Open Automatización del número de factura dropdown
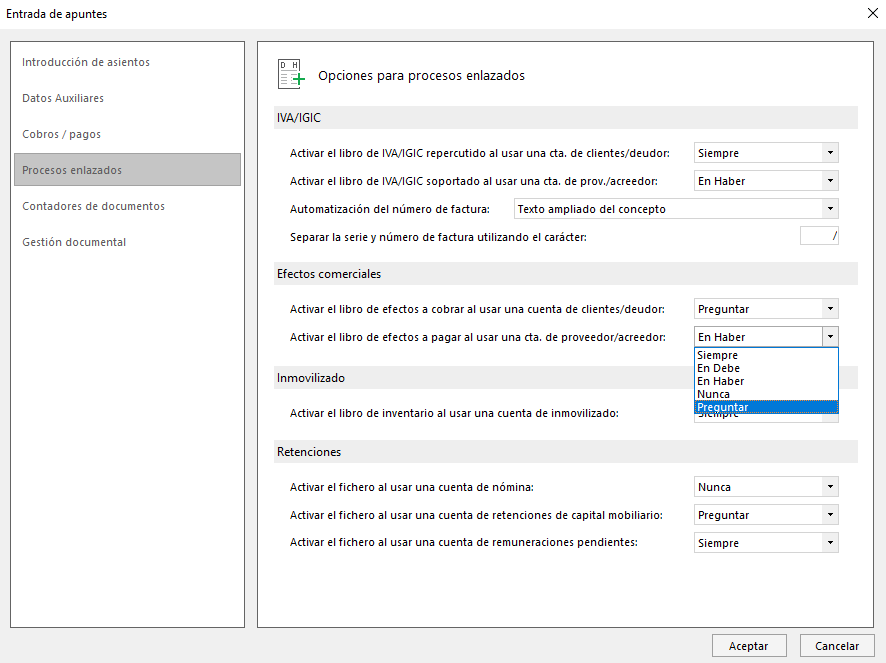886x663 pixels. [676, 209]
